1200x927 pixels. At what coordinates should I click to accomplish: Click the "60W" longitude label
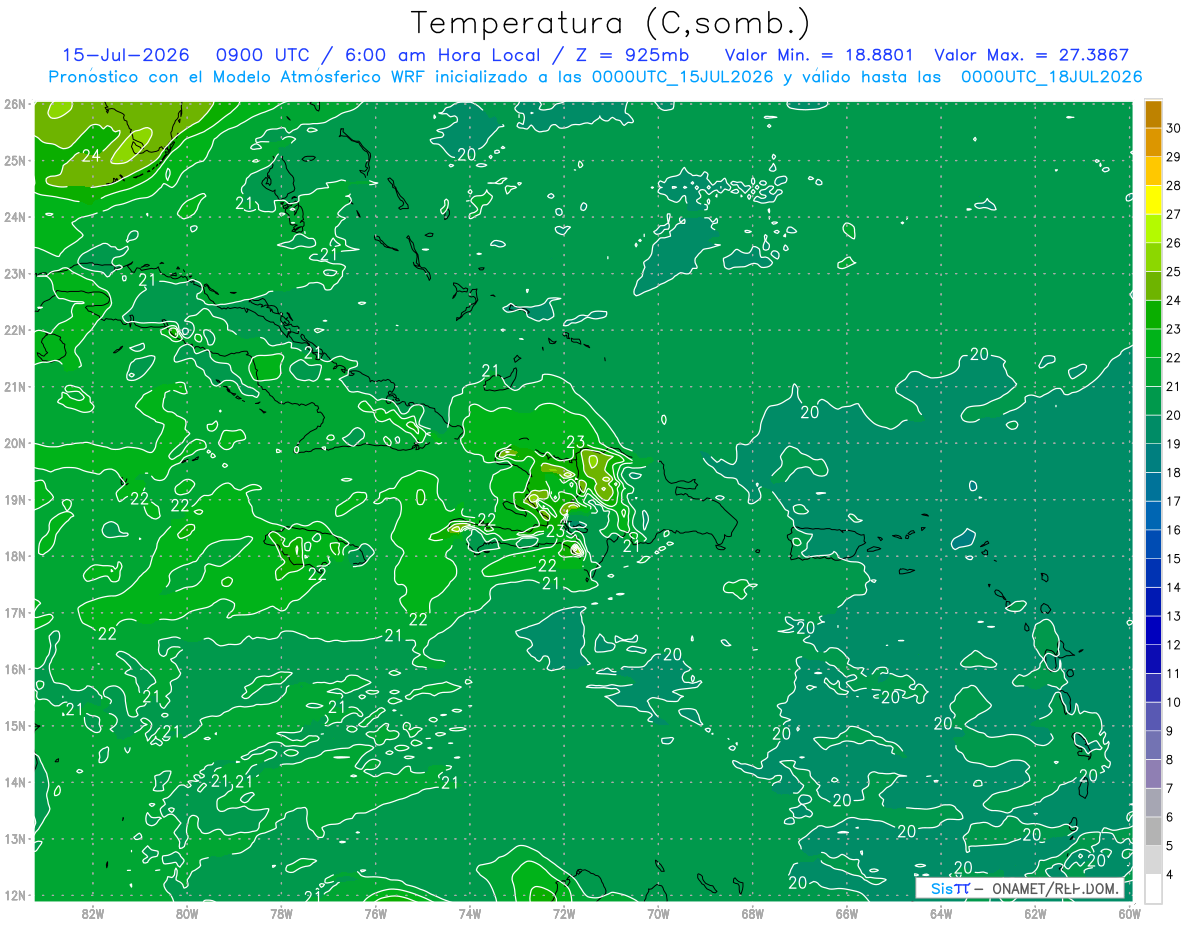(1129, 912)
